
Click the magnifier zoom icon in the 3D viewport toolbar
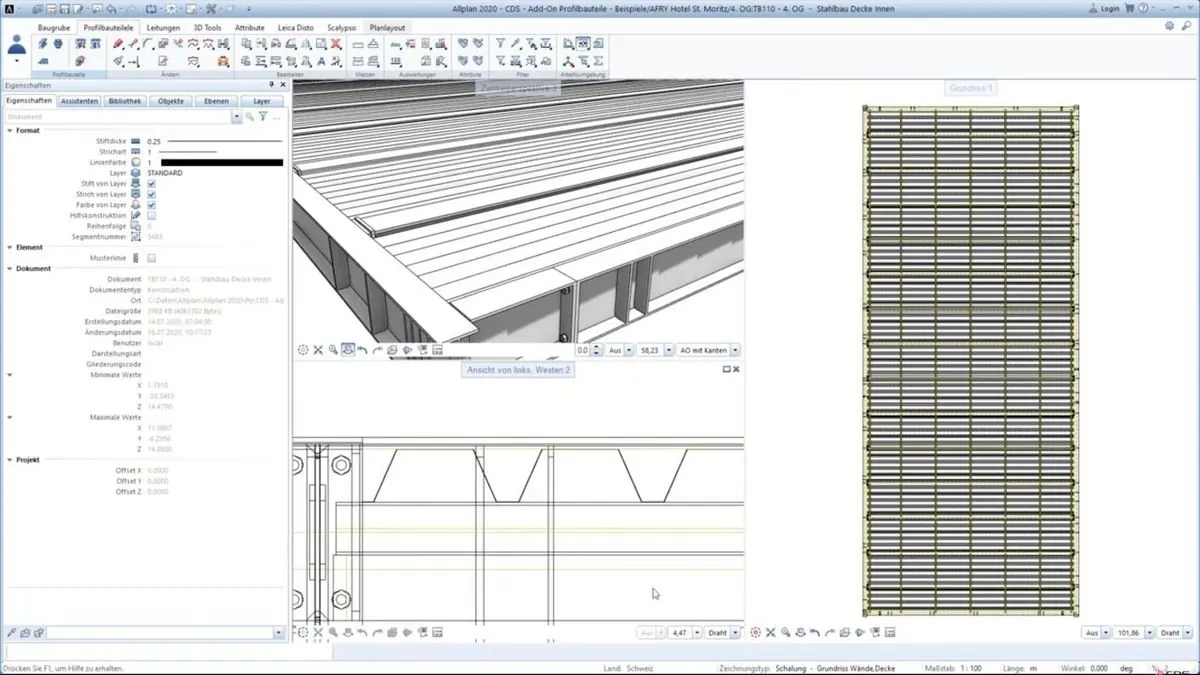pyautogui.click(x=333, y=350)
